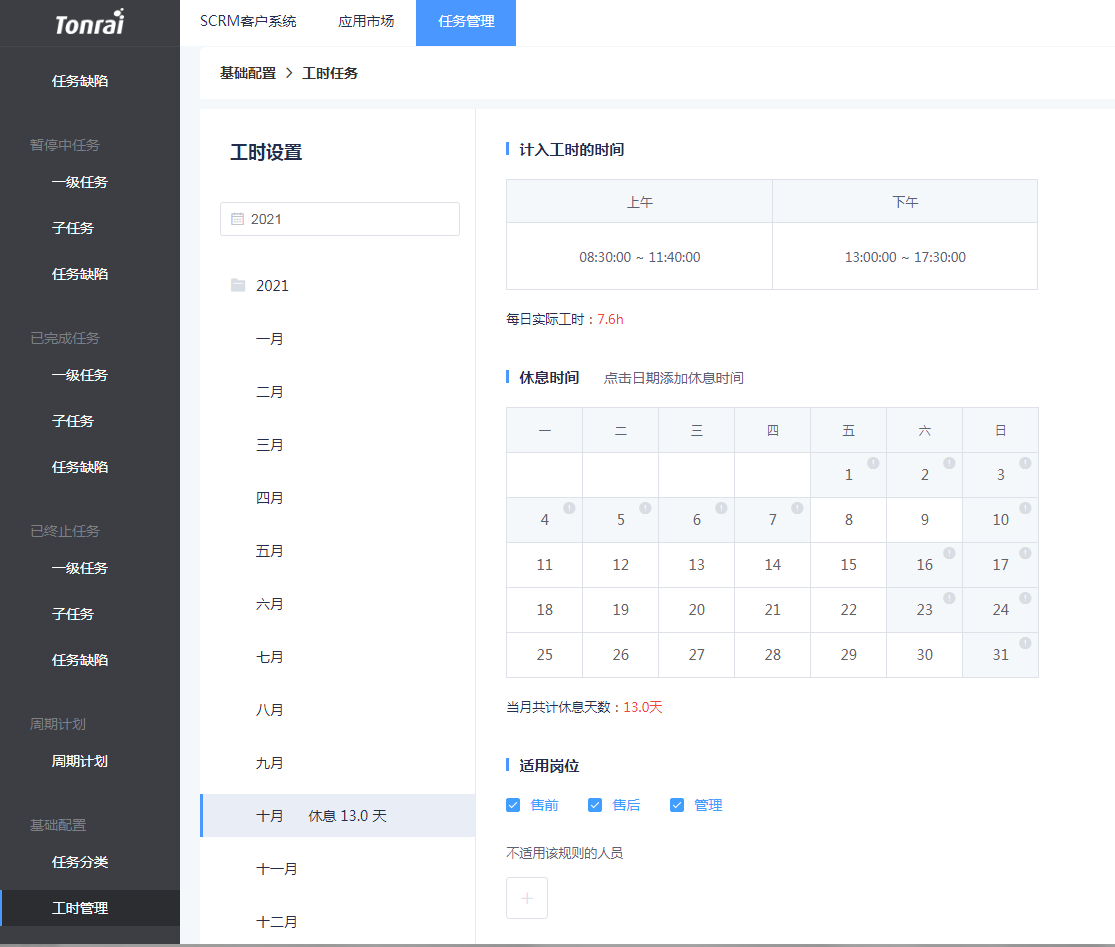Click info icon on day 3
Viewport: 1115px width, 947px height.
(x=1025, y=463)
